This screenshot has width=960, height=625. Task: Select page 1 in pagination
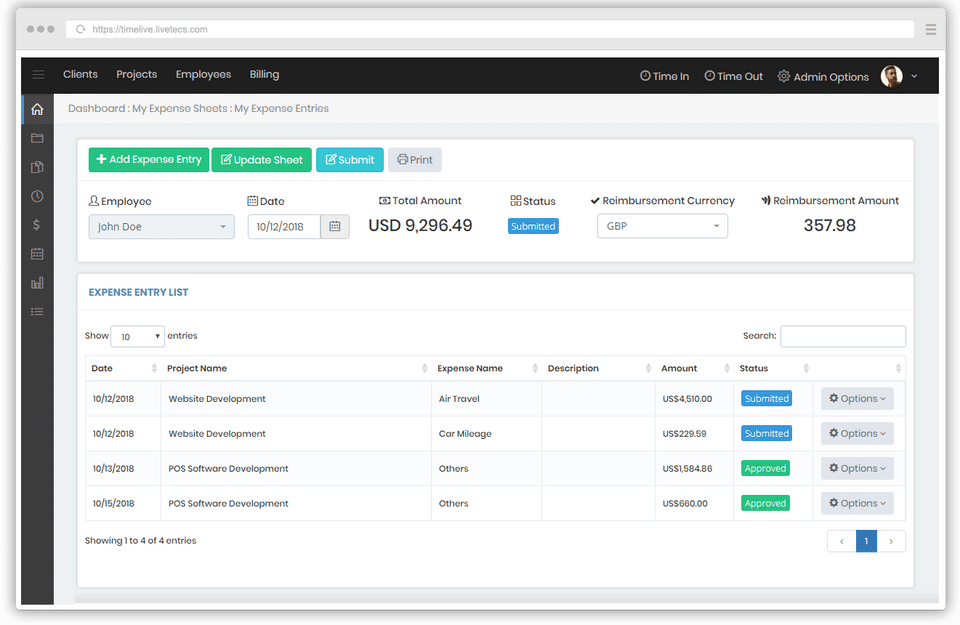tap(866, 541)
